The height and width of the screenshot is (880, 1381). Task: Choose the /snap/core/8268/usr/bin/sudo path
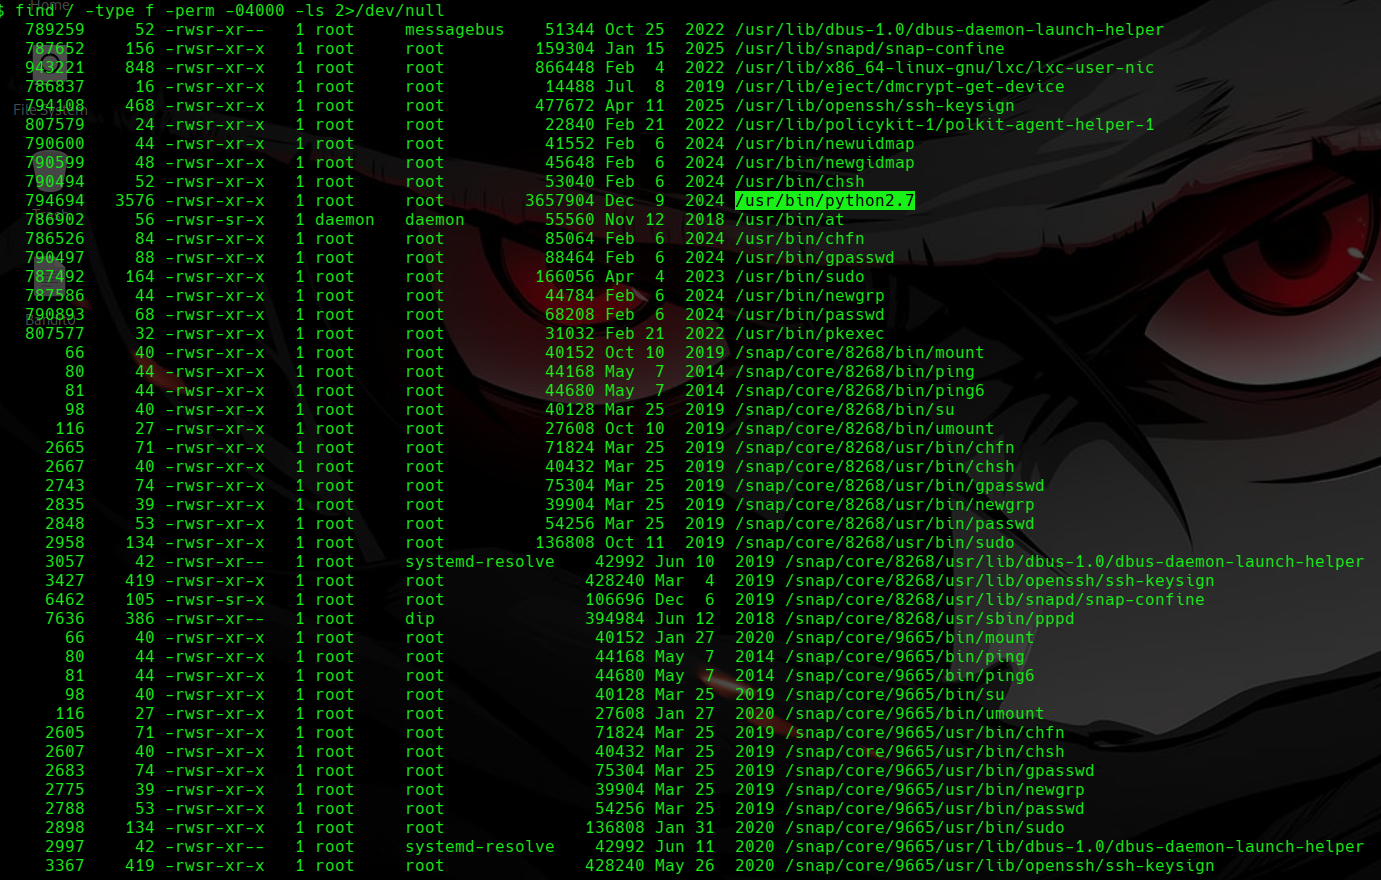click(x=875, y=543)
